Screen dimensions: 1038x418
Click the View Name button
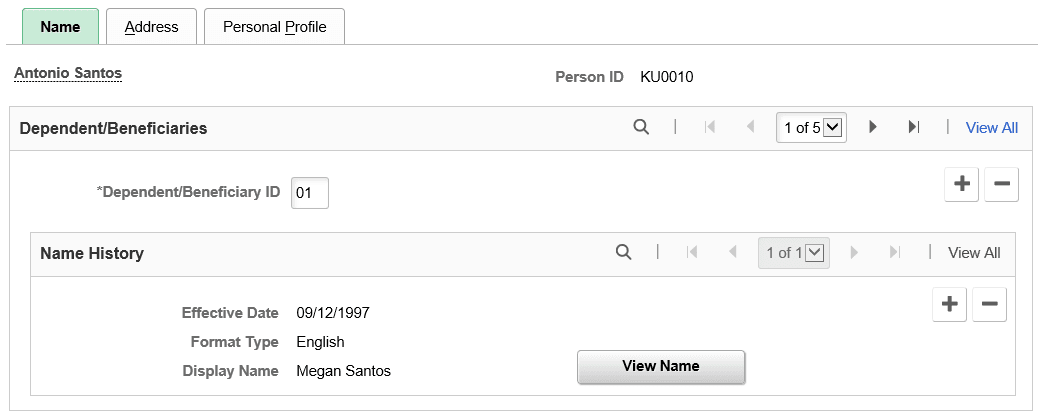click(661, 367)
